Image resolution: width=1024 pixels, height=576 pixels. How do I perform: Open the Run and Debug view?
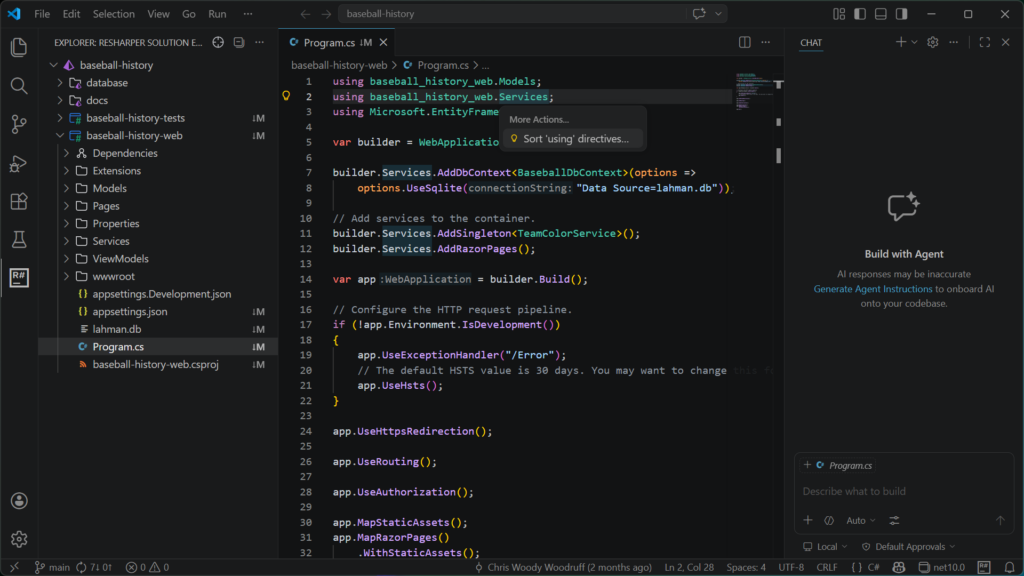(x=18, y=163)
